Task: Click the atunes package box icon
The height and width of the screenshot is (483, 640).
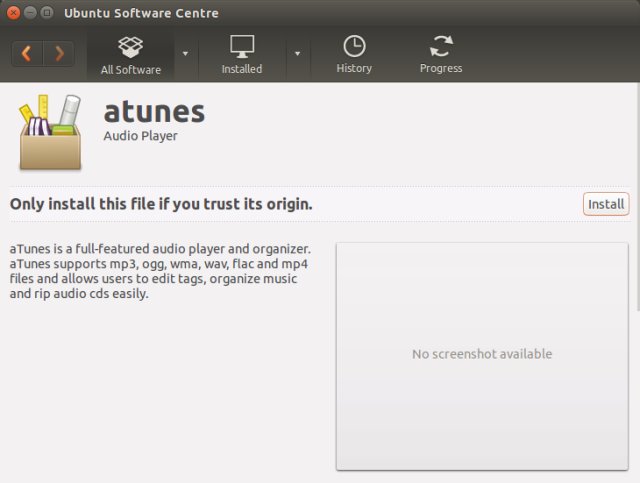Action: pyautogui.click(x=50, y=132)
